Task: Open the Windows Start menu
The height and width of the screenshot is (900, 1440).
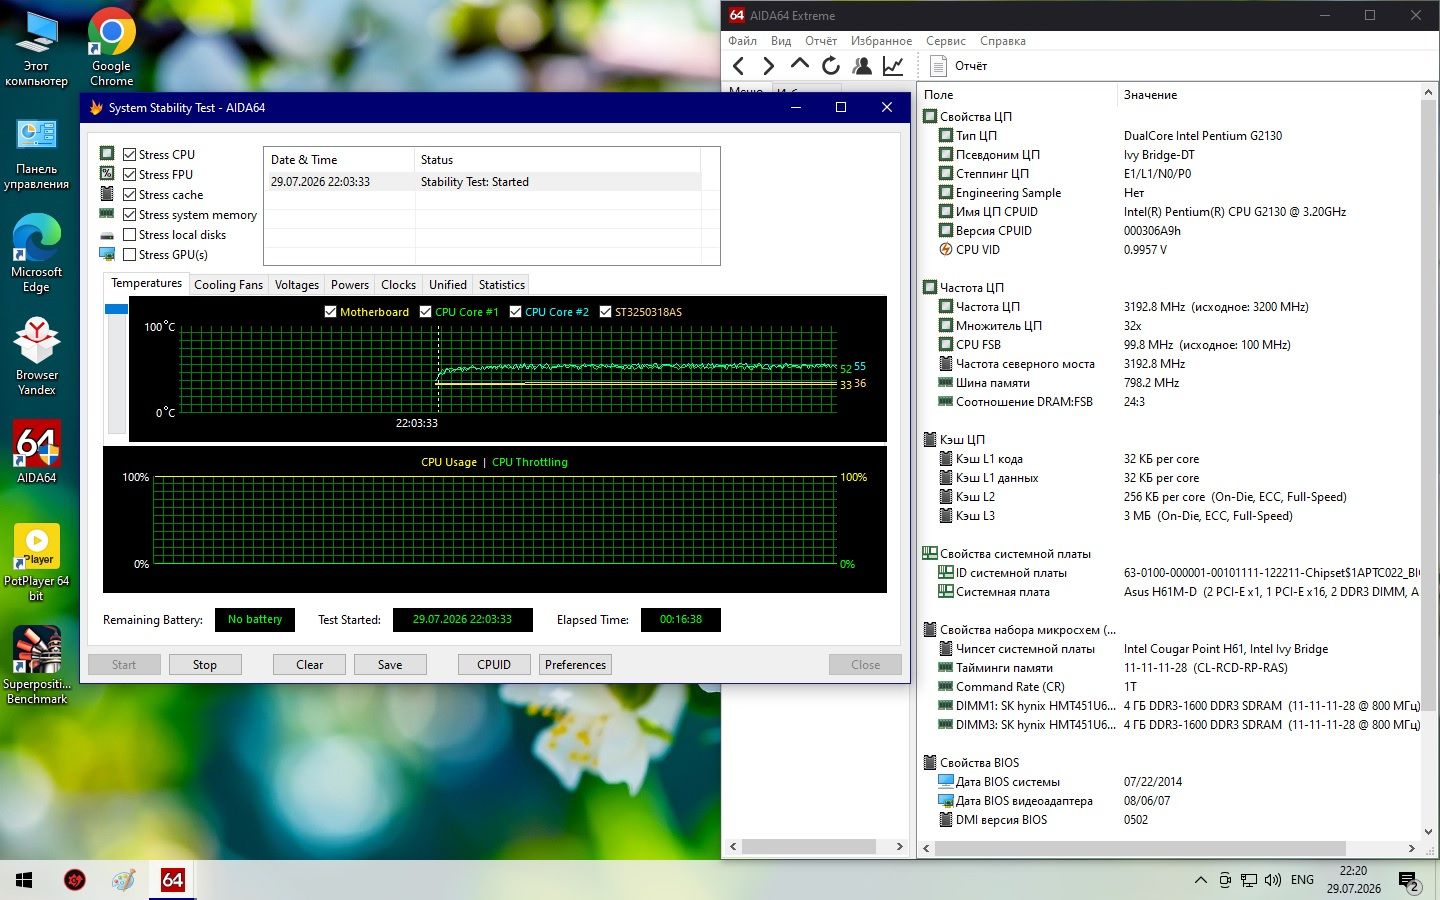Action: click(x=24, y=880)
